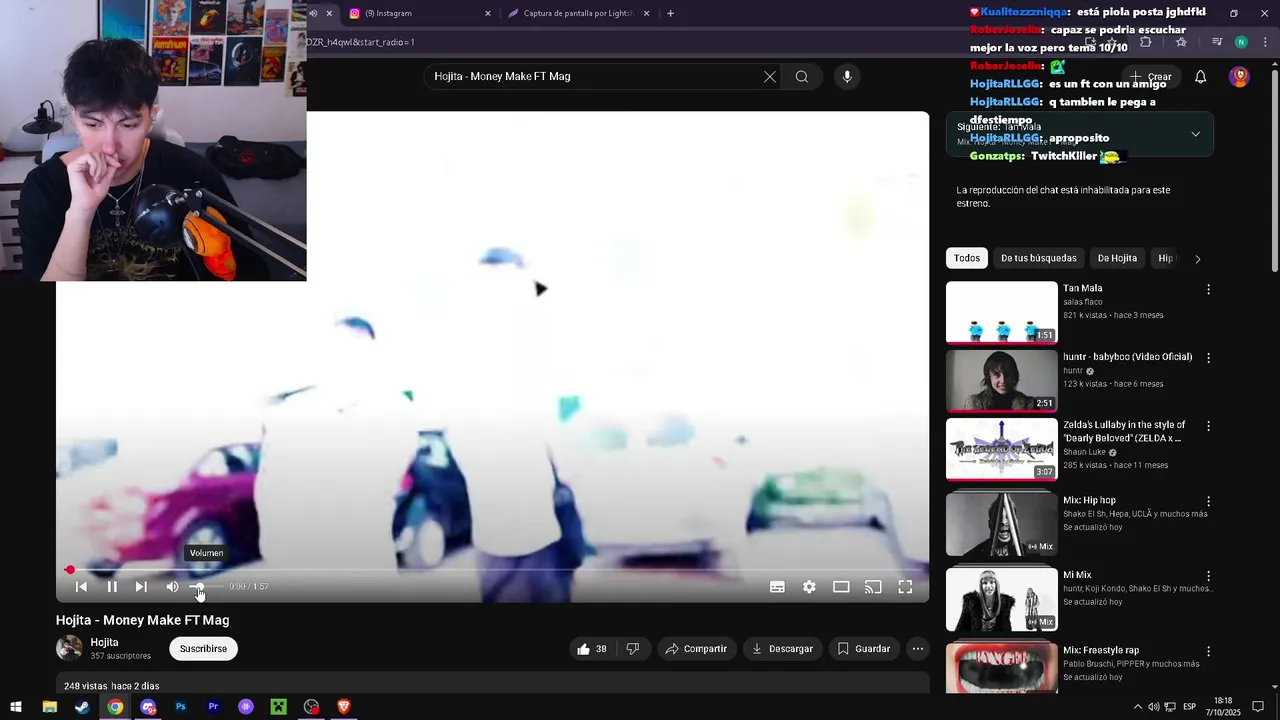
Task: Open Premiere Pro from the taskbar
Action: (213, 707)
